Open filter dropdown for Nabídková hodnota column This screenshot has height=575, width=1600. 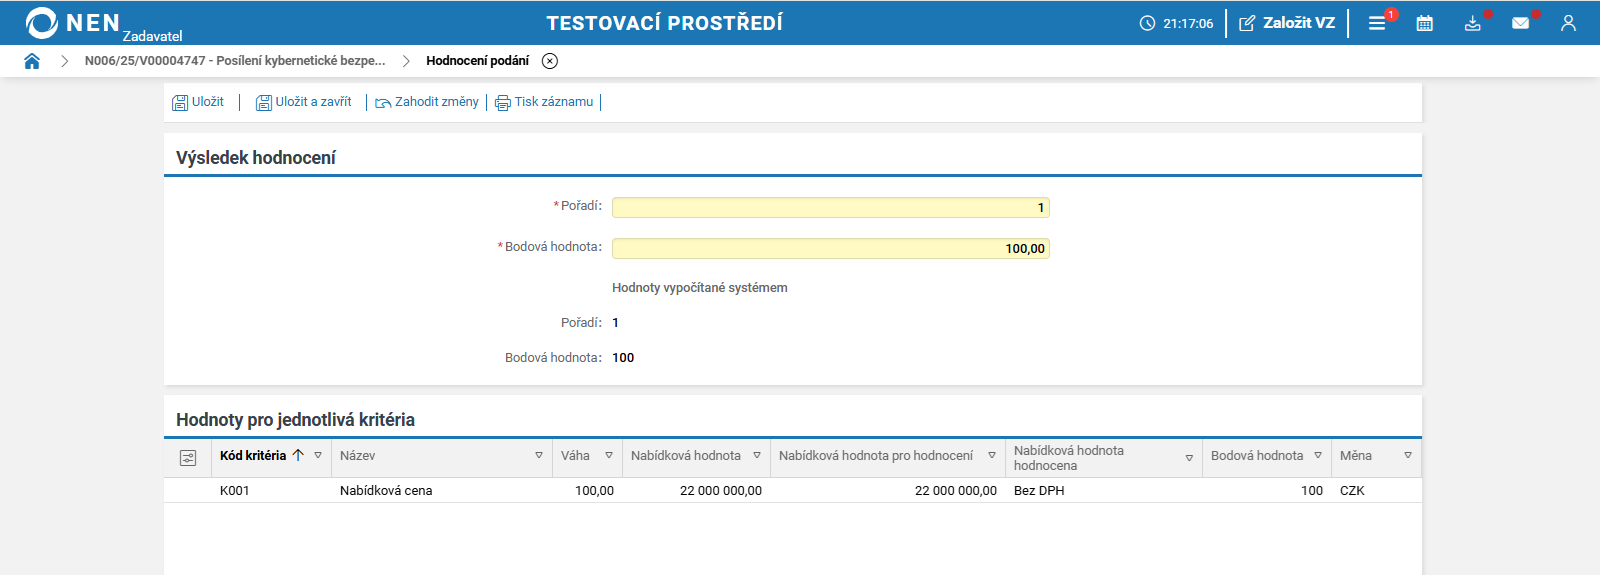click(757, 455)
